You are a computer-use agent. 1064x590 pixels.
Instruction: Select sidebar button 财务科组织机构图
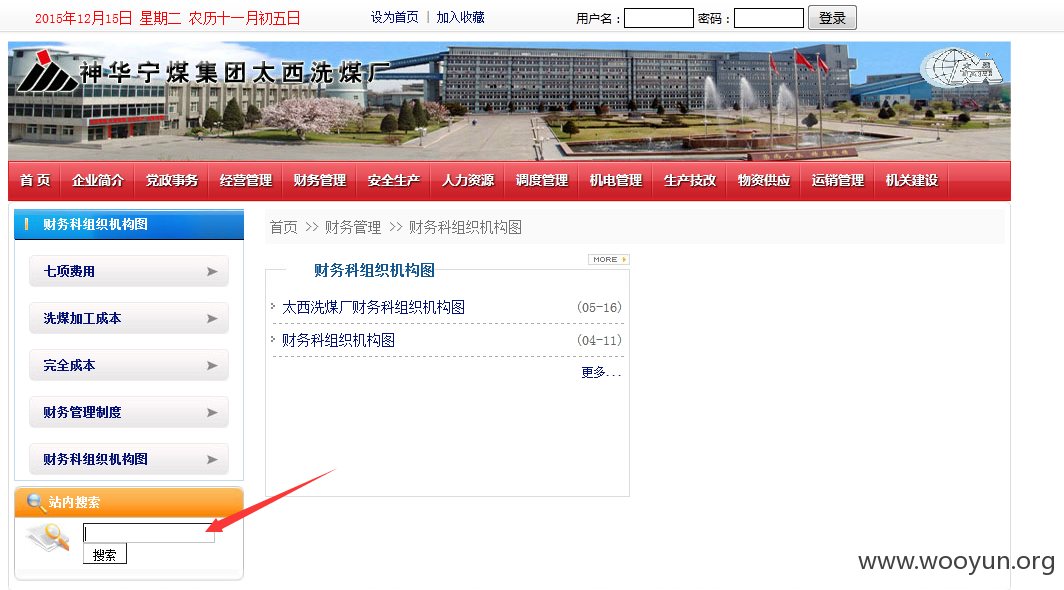click(x=129, y=460)
